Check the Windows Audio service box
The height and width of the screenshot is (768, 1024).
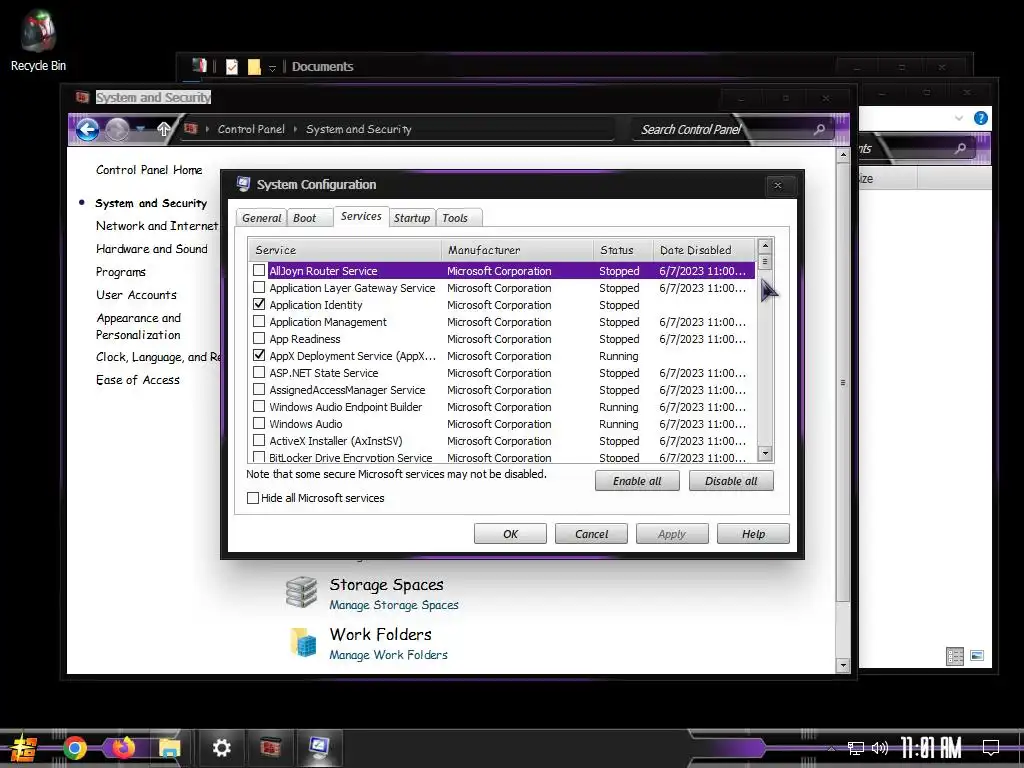(259, 423)
